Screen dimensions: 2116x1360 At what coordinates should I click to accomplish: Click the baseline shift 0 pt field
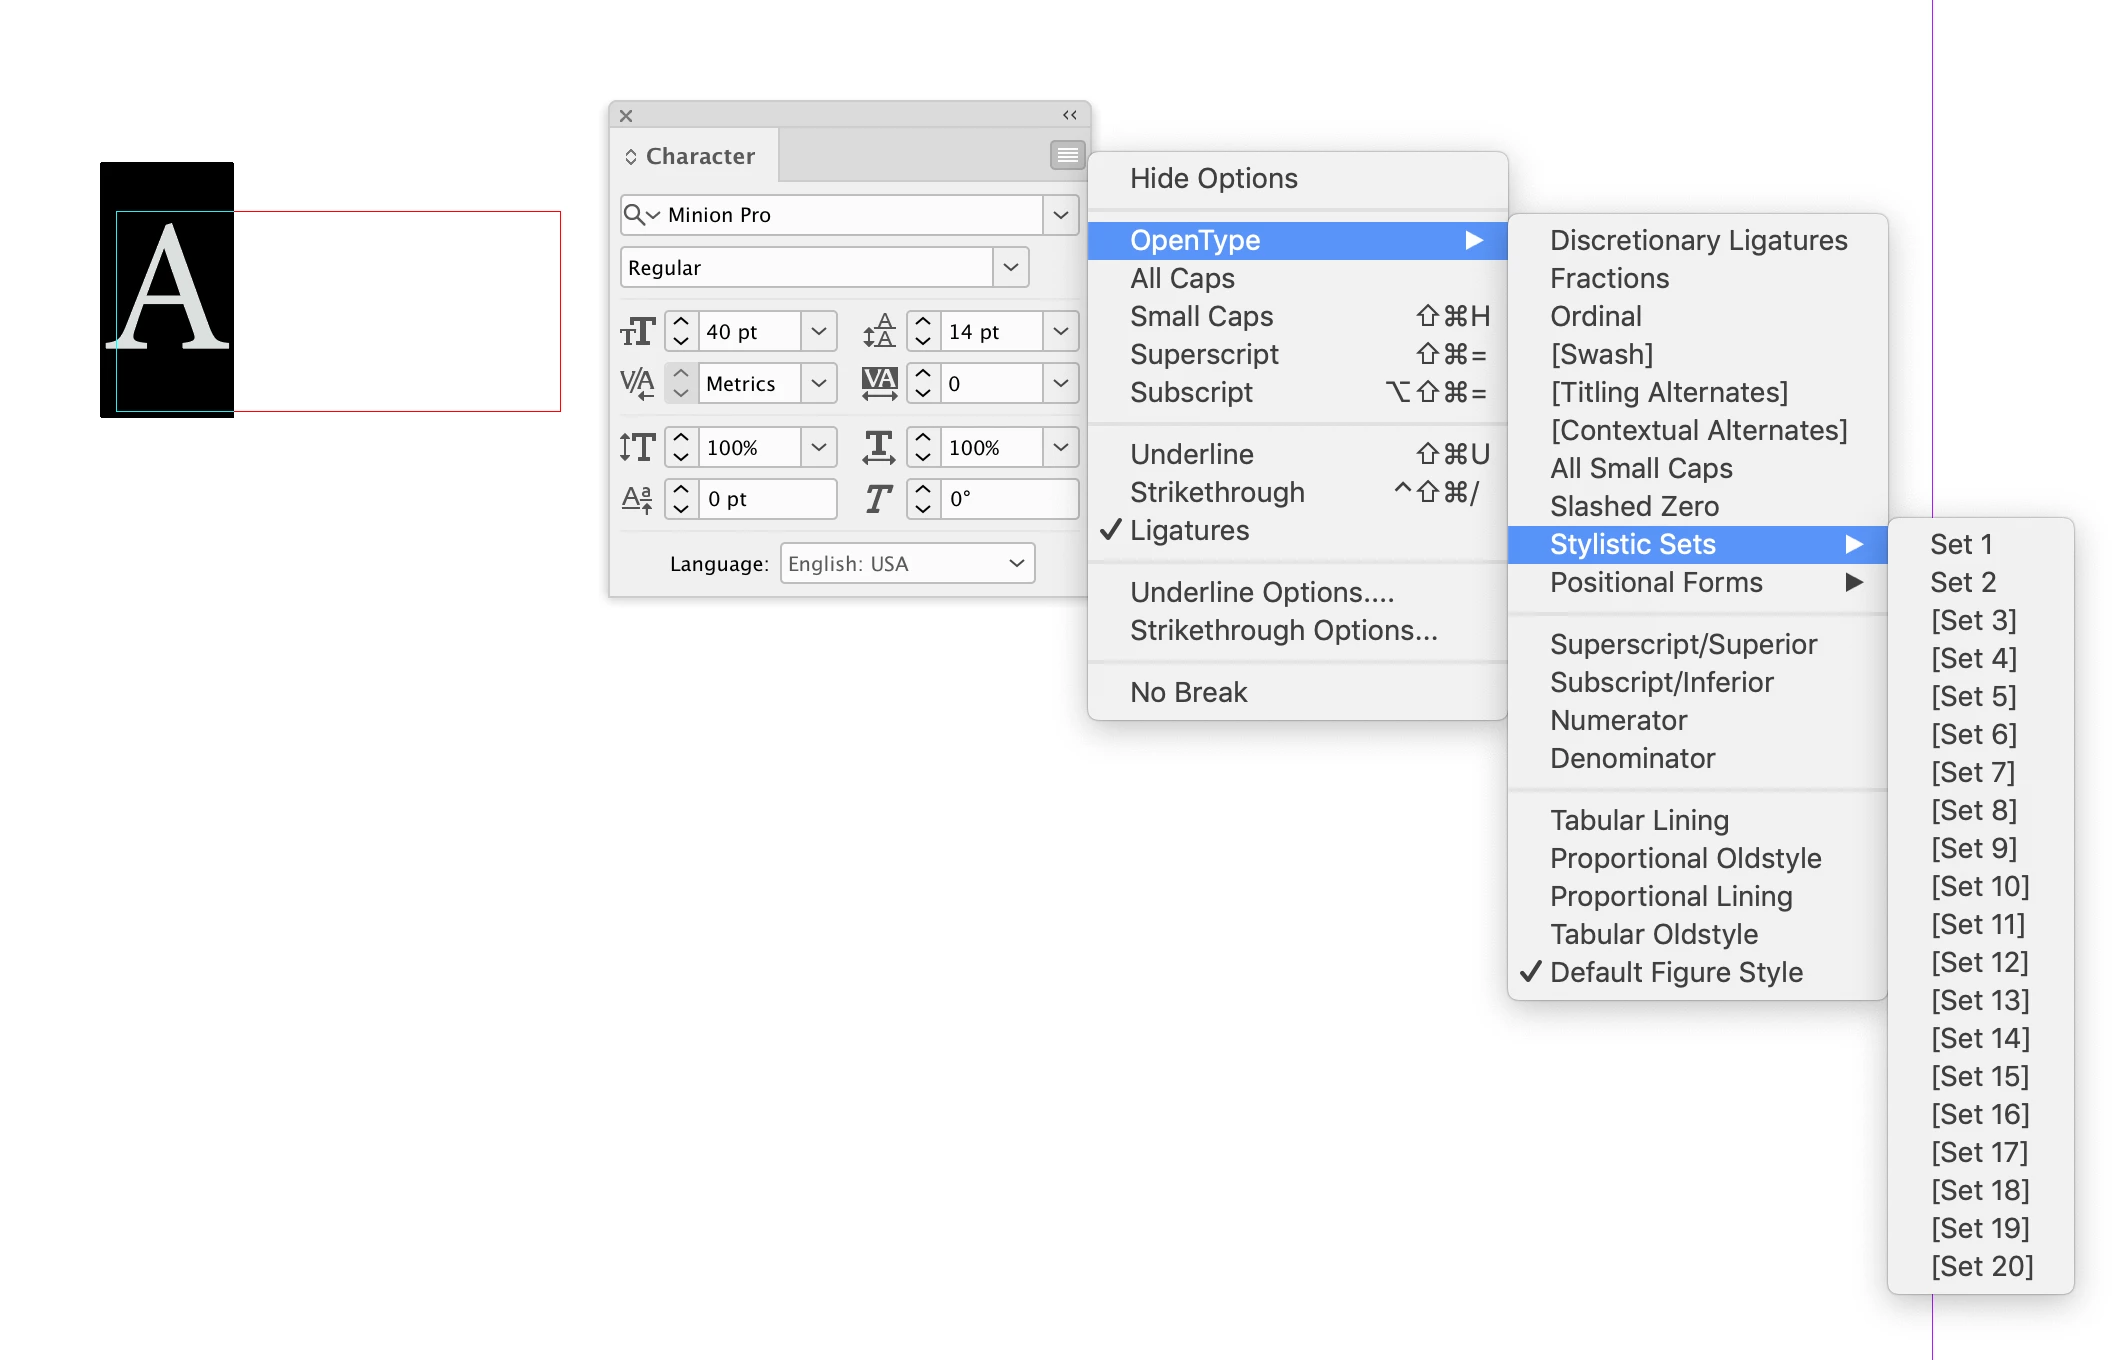click(x=766, y=498)
